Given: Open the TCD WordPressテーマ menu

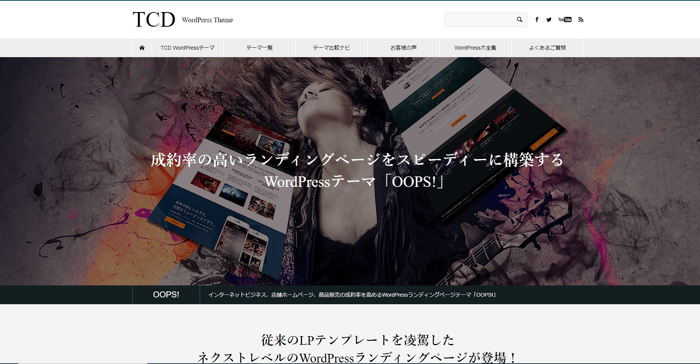Looking at the screenshot, I should [x=188, y=48].
